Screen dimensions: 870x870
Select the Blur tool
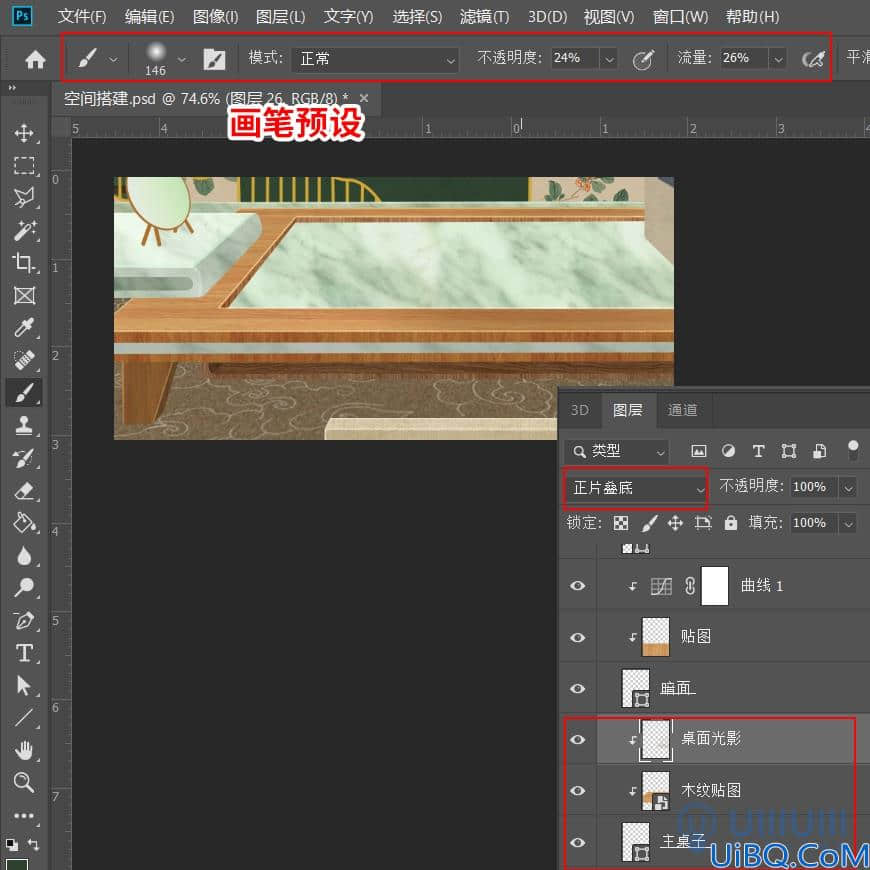click(24, 555)
